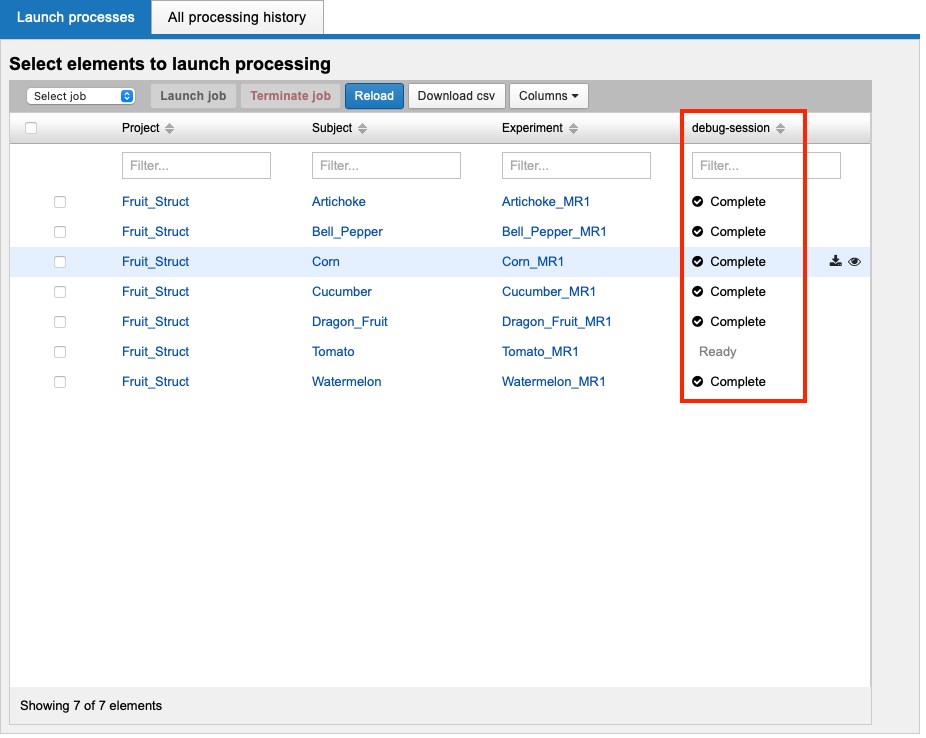Switch to All processing history tab
926x738 pixels.
click(x=237, y=18)
